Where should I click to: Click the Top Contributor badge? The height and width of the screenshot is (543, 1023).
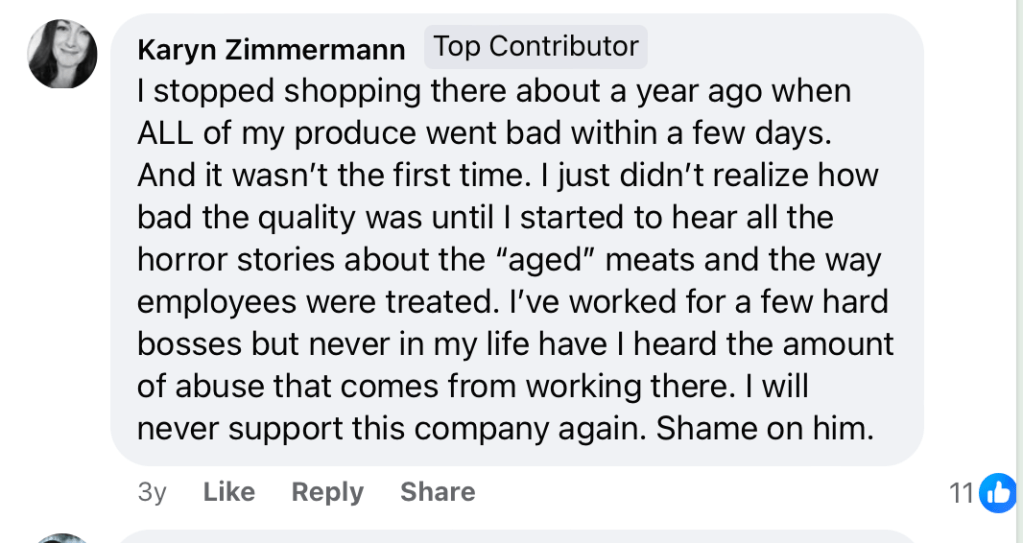click(x=535, y=47)
